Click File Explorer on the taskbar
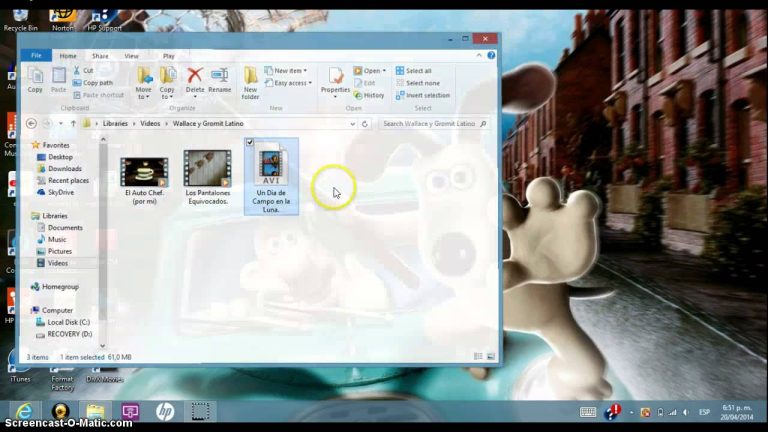The width and height of the screenshot is (768, 432). 96,411
